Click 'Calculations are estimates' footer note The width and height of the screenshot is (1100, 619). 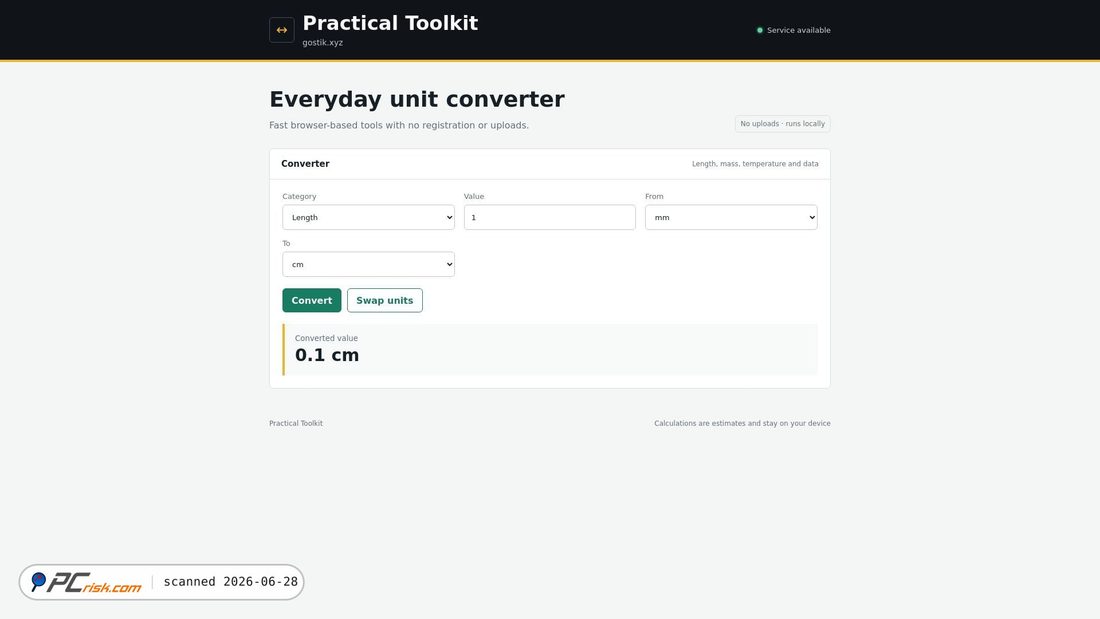coord(742,423)
